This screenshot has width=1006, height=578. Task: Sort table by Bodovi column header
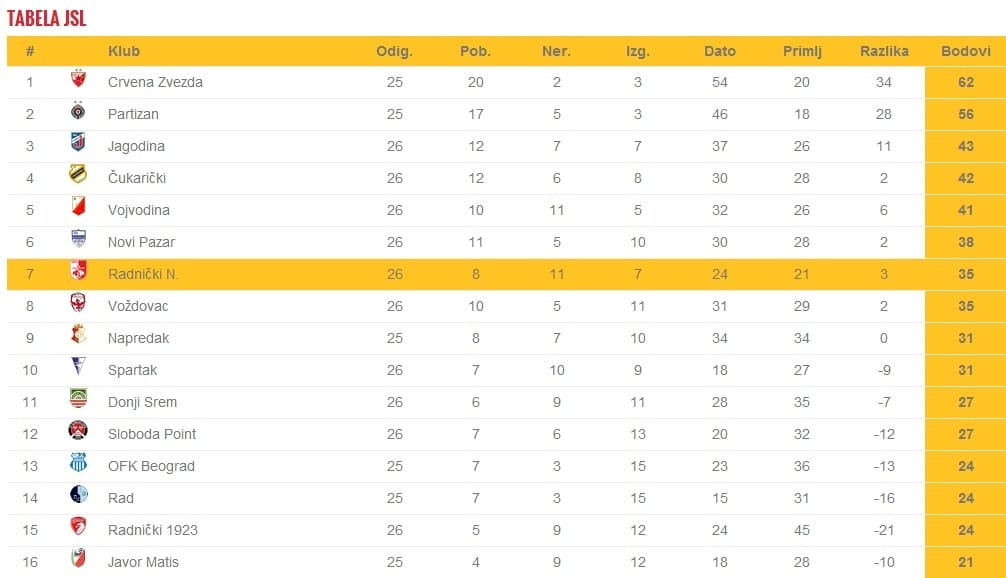click(x=965, y=51)
